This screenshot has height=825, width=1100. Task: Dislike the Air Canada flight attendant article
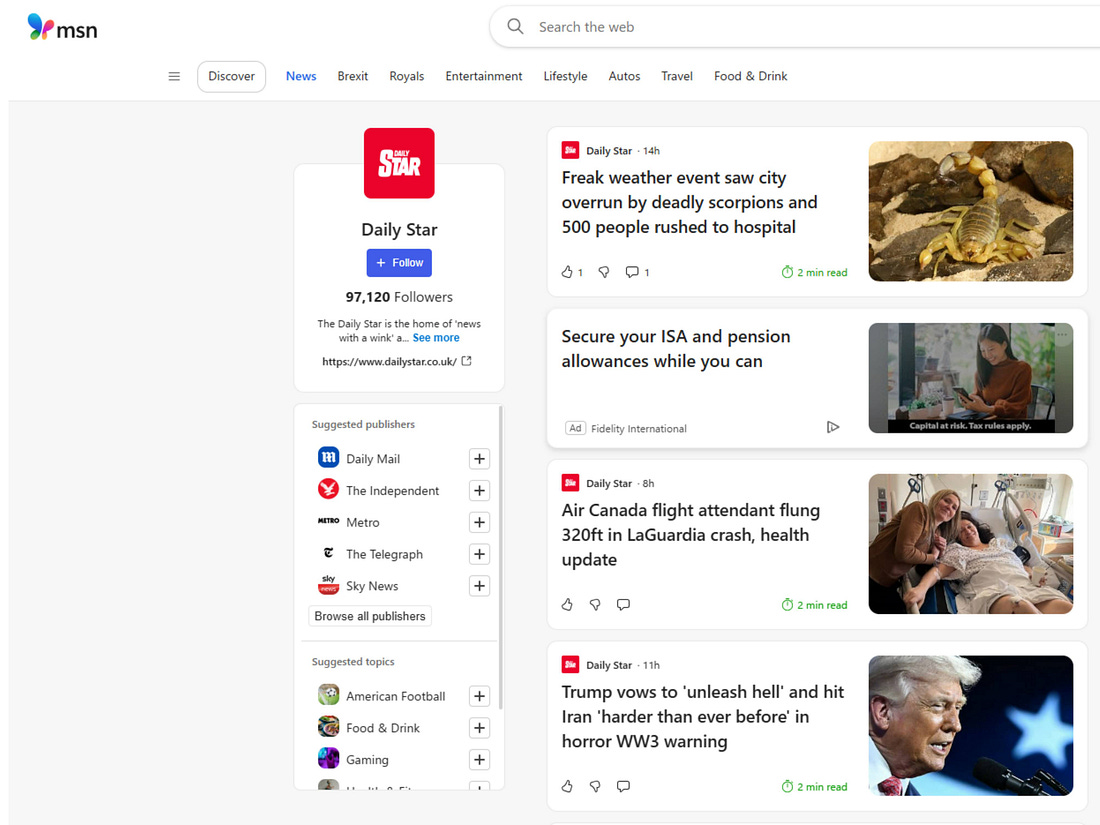pos(595,605)
